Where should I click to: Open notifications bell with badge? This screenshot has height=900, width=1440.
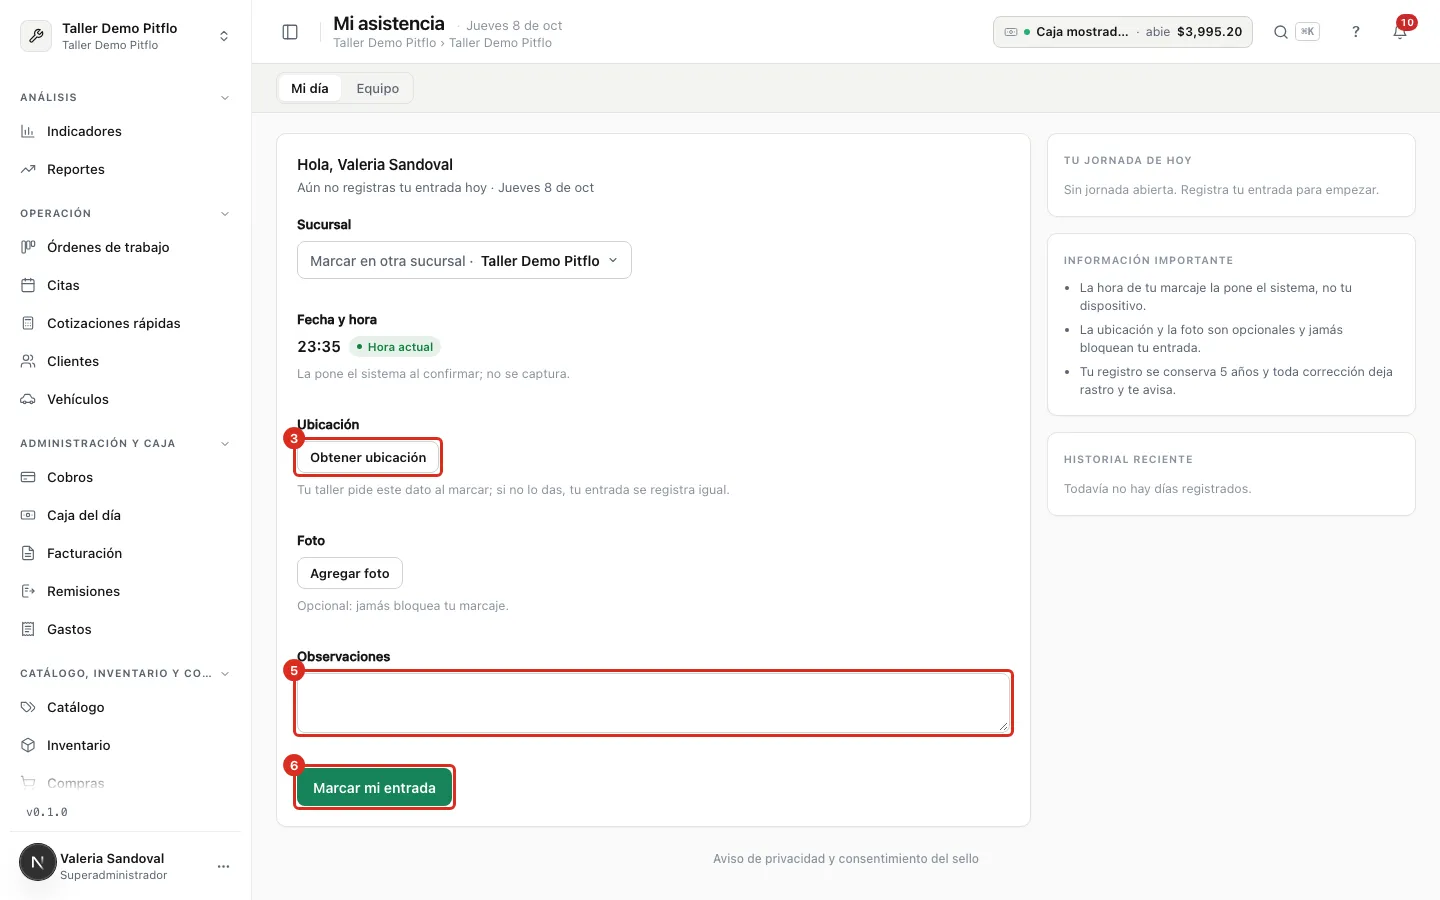(1401, 31)
